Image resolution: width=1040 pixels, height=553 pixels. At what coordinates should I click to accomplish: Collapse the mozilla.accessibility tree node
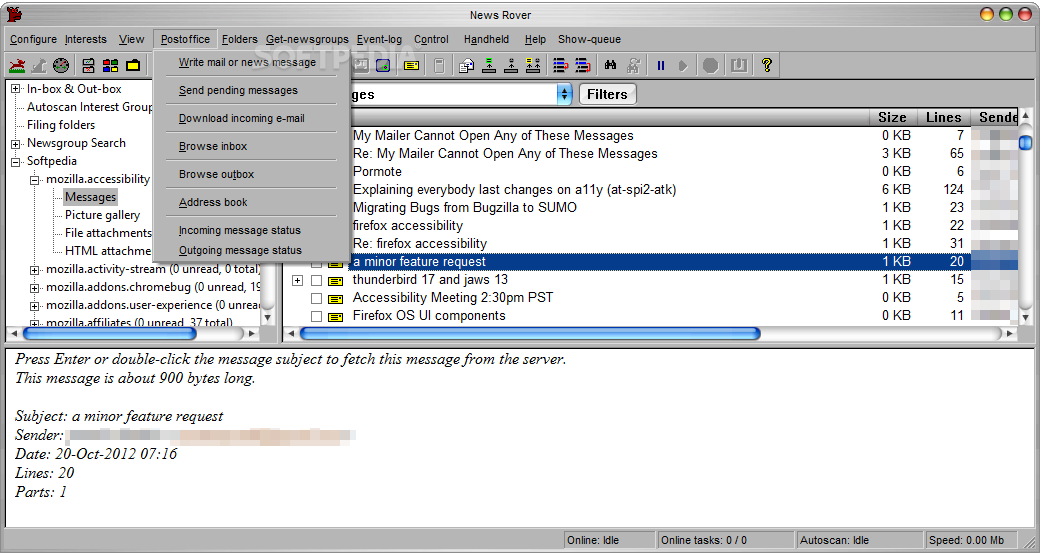(x=34, y=180)
